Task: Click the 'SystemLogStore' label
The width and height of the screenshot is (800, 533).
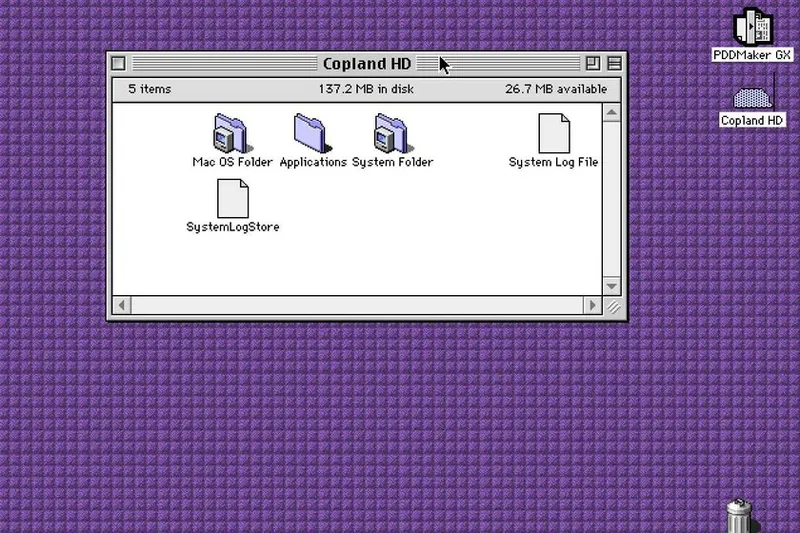Action: pyautogui.click(x=233, y=227)
